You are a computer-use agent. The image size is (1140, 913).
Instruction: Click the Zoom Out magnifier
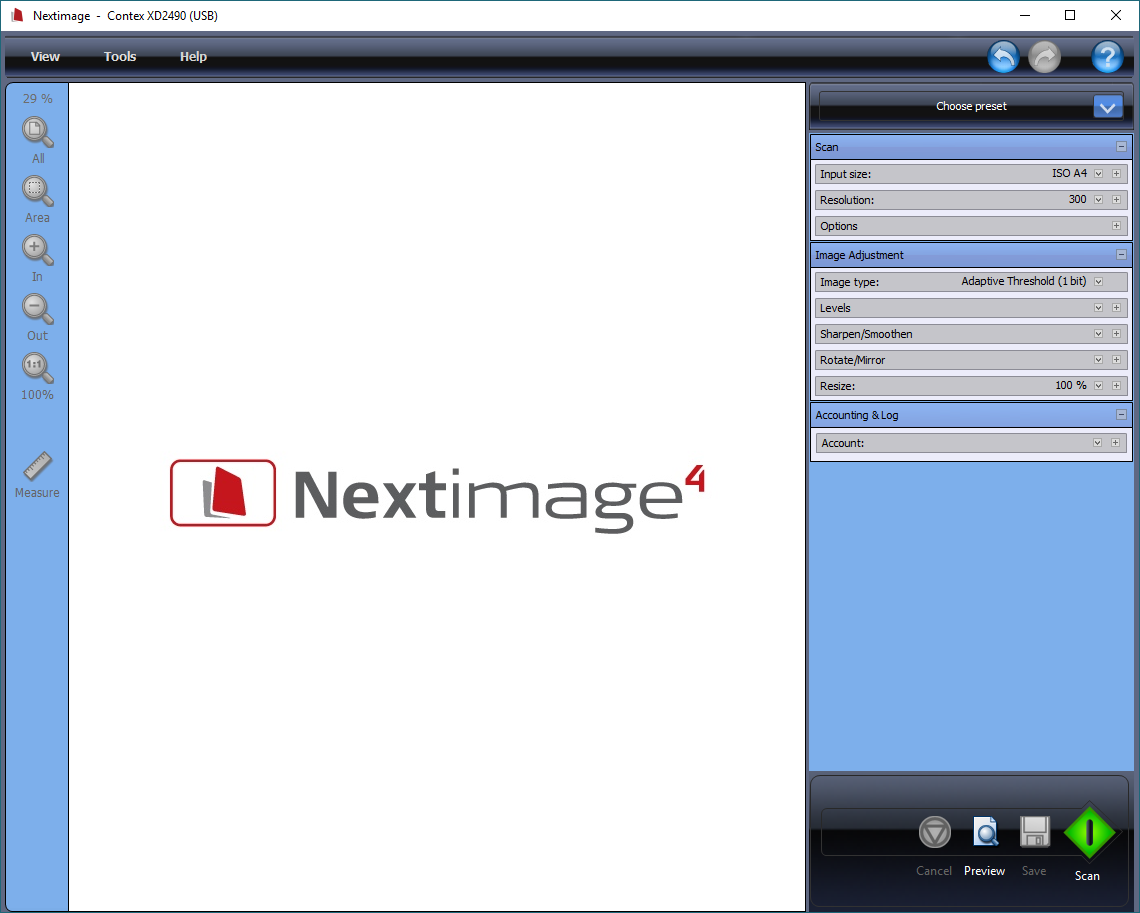(37, 309)
